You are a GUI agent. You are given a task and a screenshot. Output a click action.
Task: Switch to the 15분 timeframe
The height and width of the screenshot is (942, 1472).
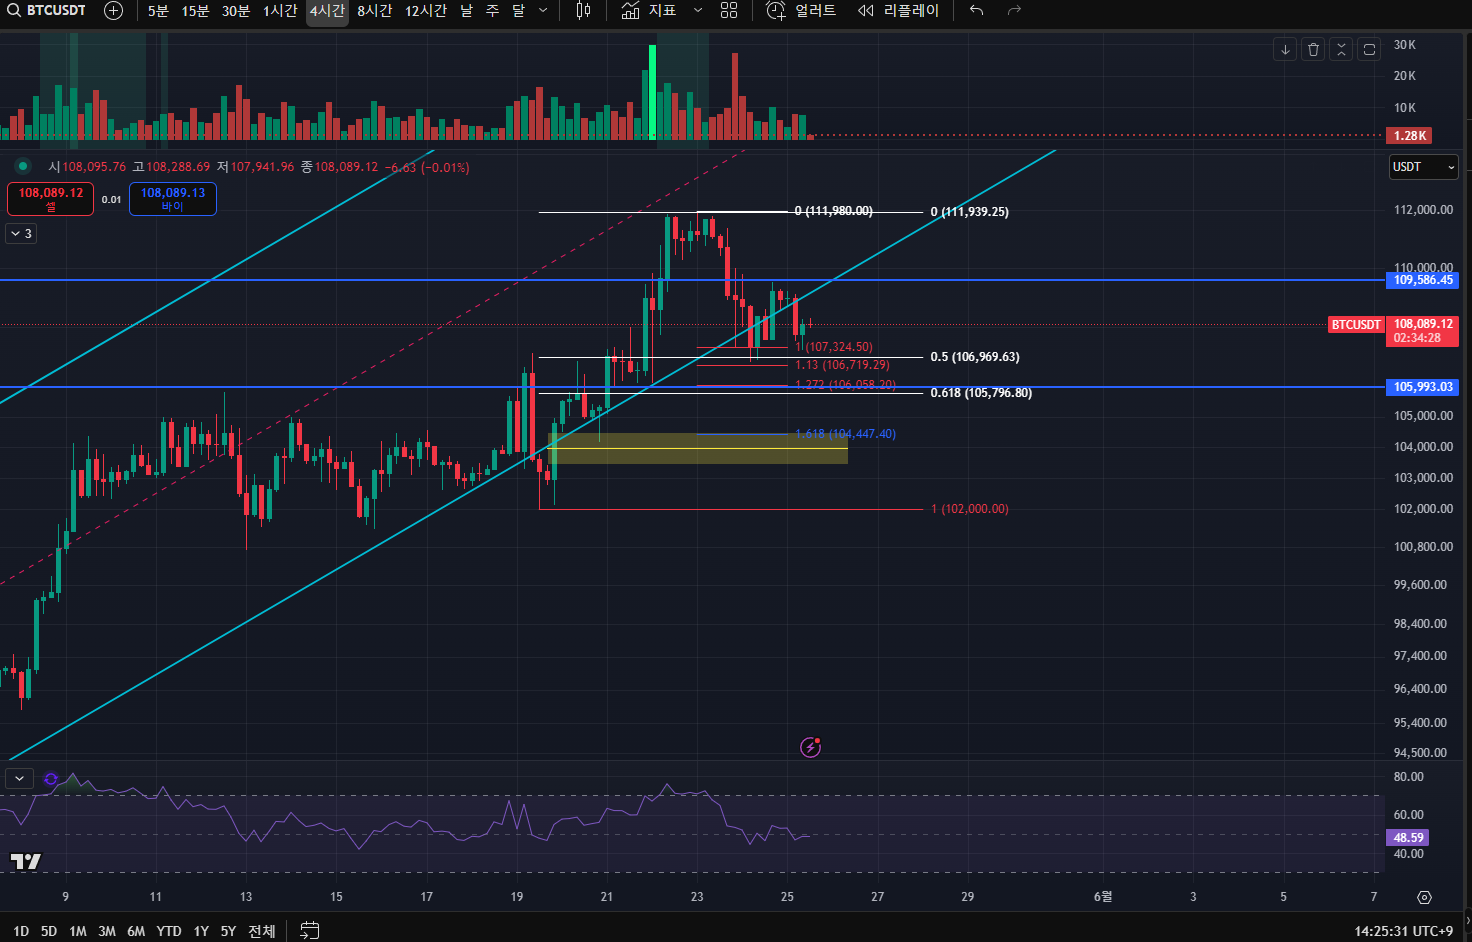click(195, 11)
